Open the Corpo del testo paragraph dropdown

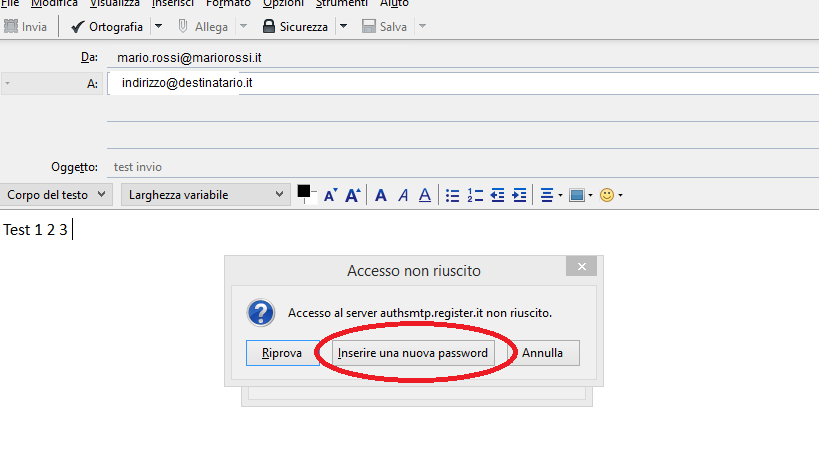[56, 195]
